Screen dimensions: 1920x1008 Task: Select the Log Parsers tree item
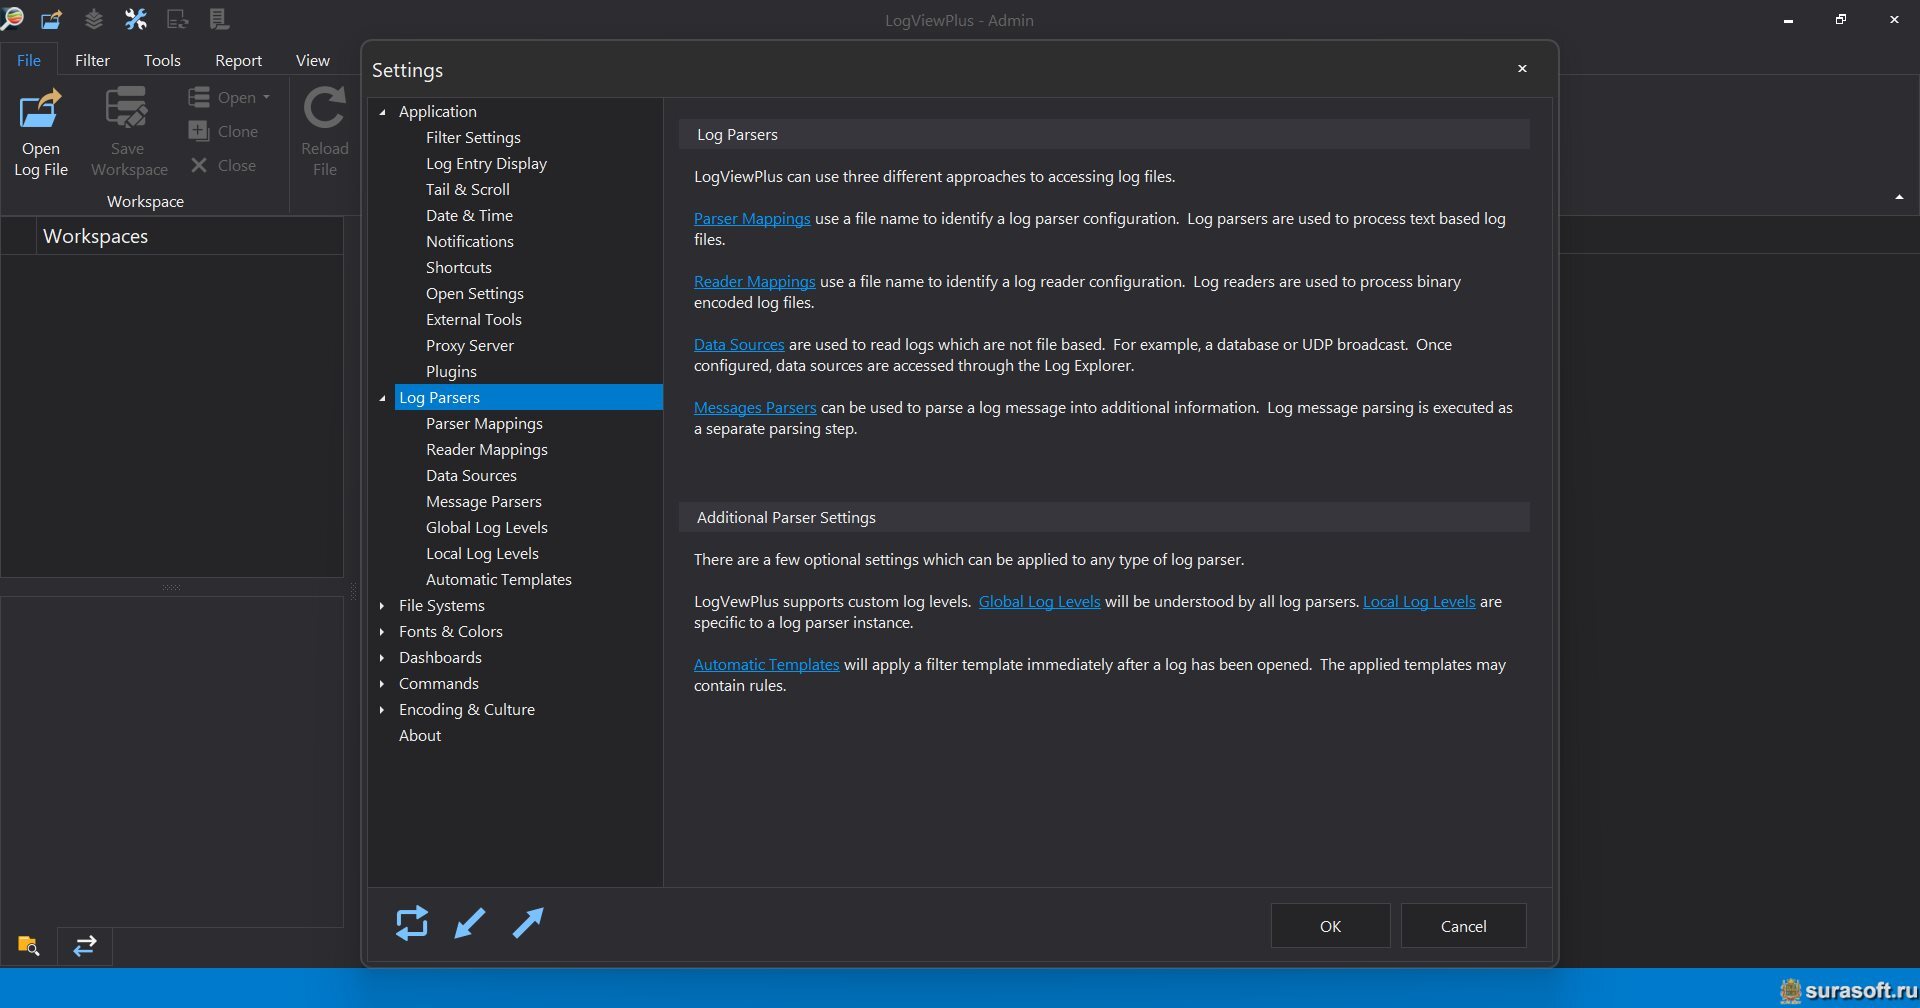click(528, 397)
